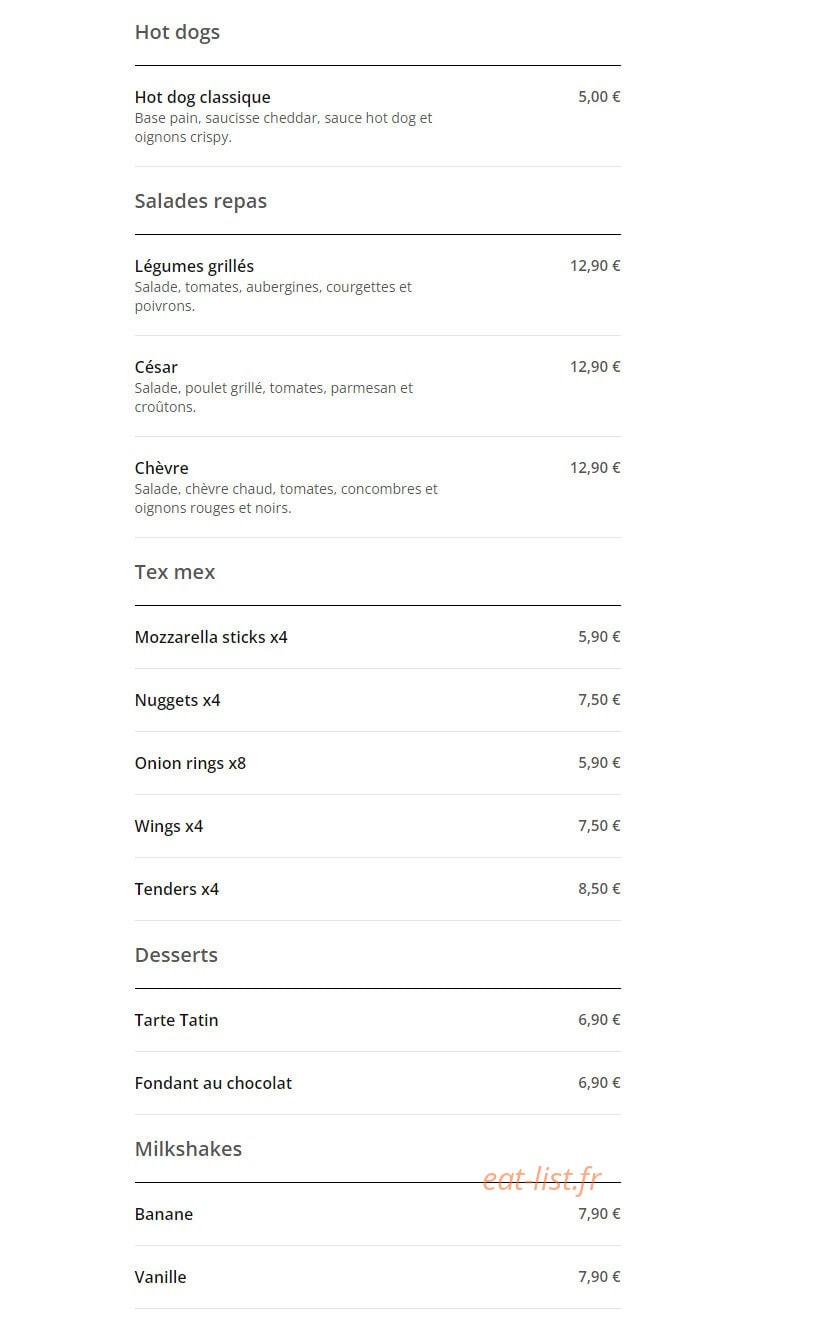This screenshot has height=1334, width=827.
Task: Click the Légumes grillés salad entry
Action: [377, 286]
